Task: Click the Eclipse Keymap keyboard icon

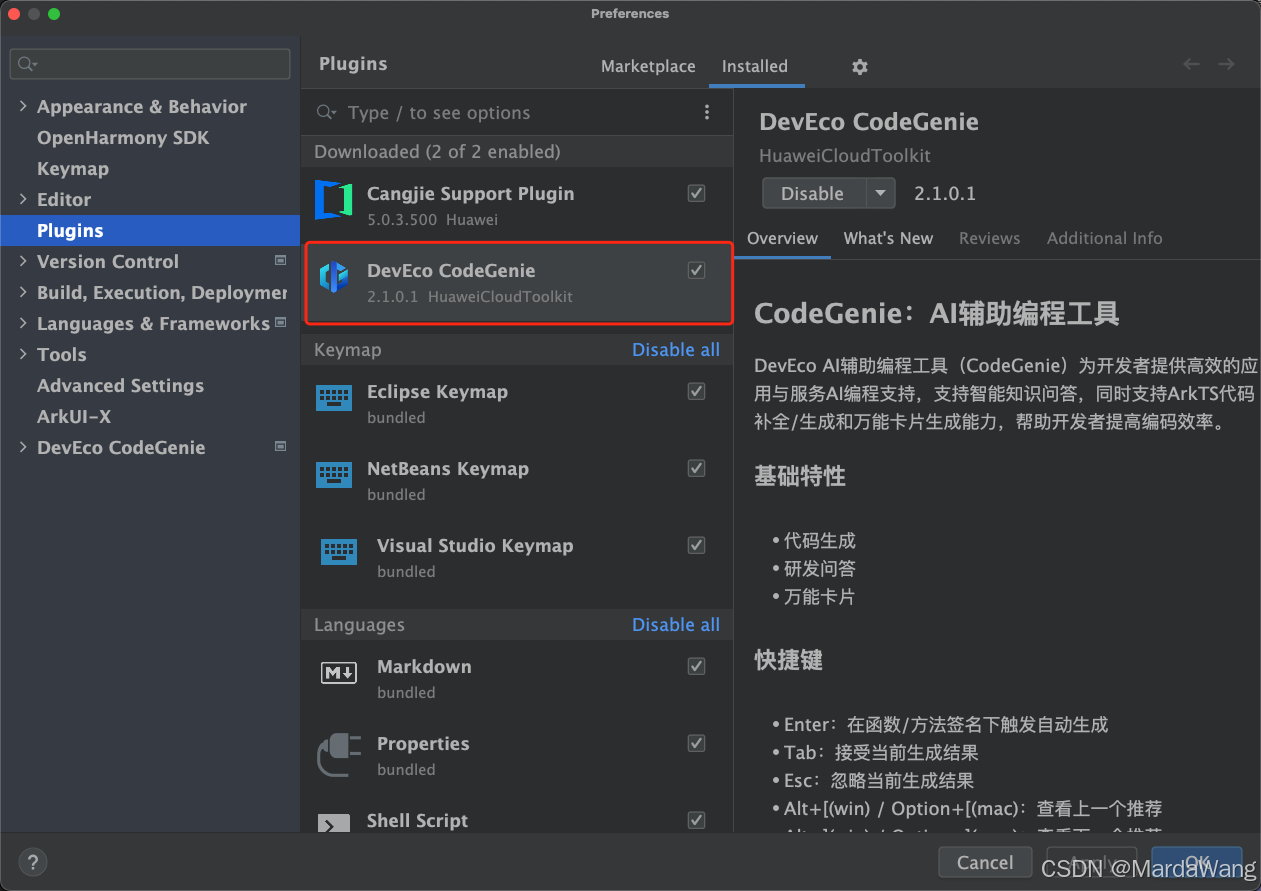Action: coord(334,398)
